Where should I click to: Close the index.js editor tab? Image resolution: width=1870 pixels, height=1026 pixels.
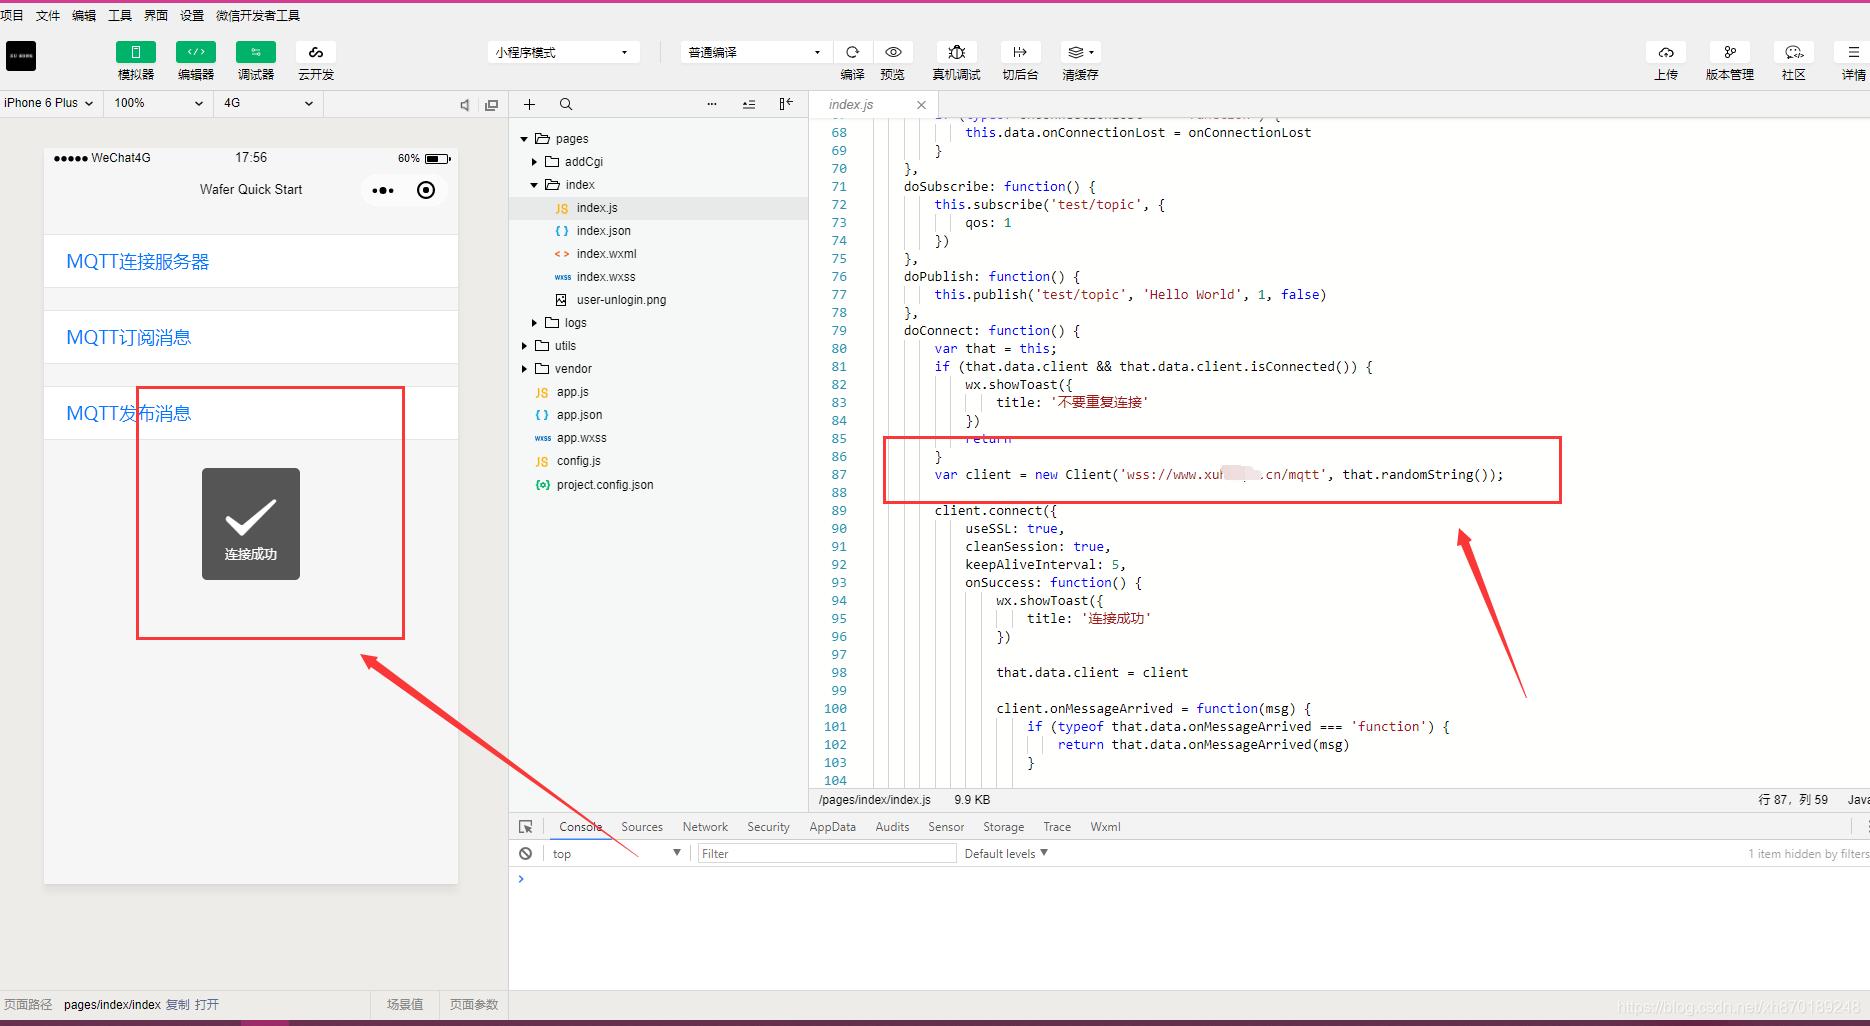point(921,105)
